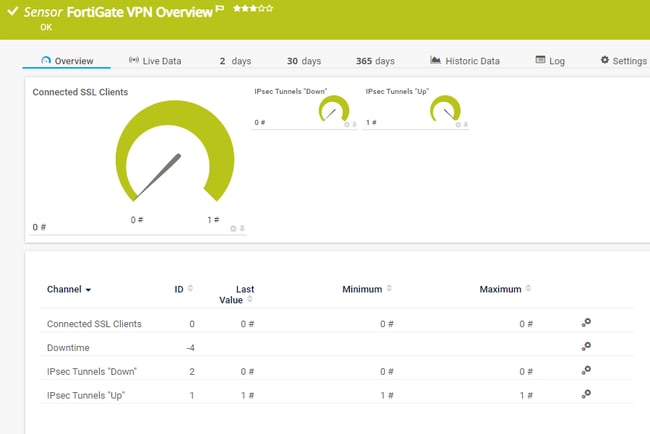
Task: Select the Downtime channel name
Action: coord(68,348)
